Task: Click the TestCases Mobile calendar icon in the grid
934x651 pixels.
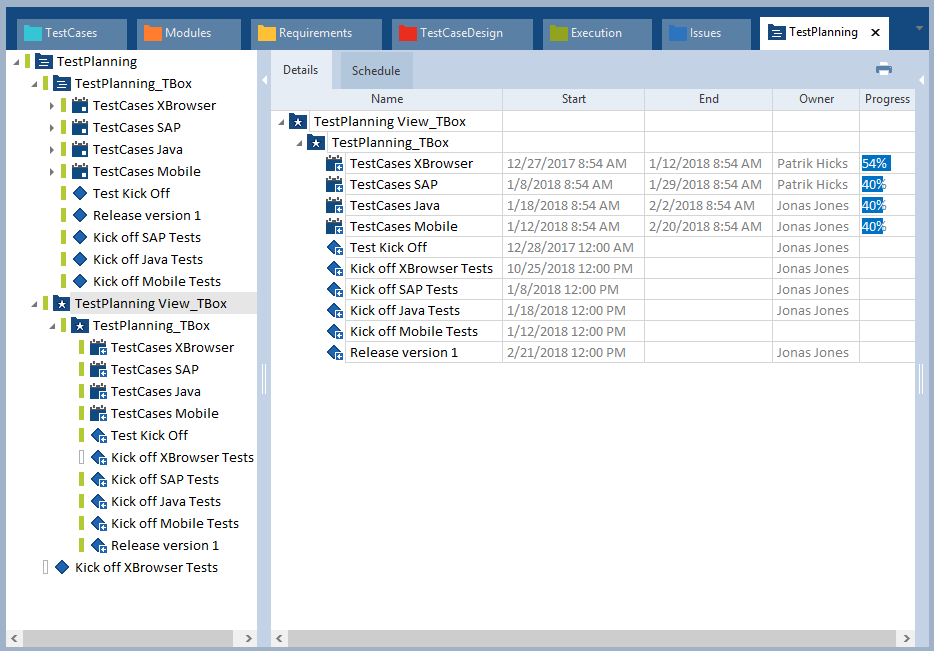Action: click(x=335, y=226)
